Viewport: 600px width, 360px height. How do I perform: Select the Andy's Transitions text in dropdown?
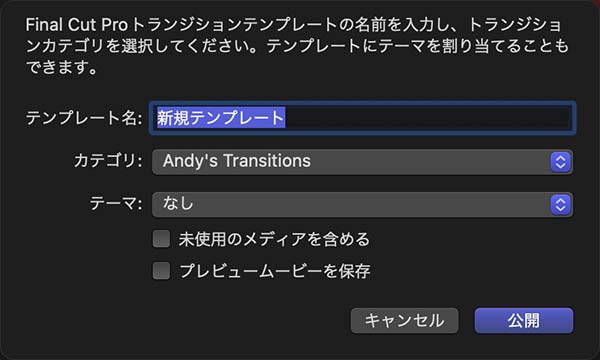pos(236,161)
